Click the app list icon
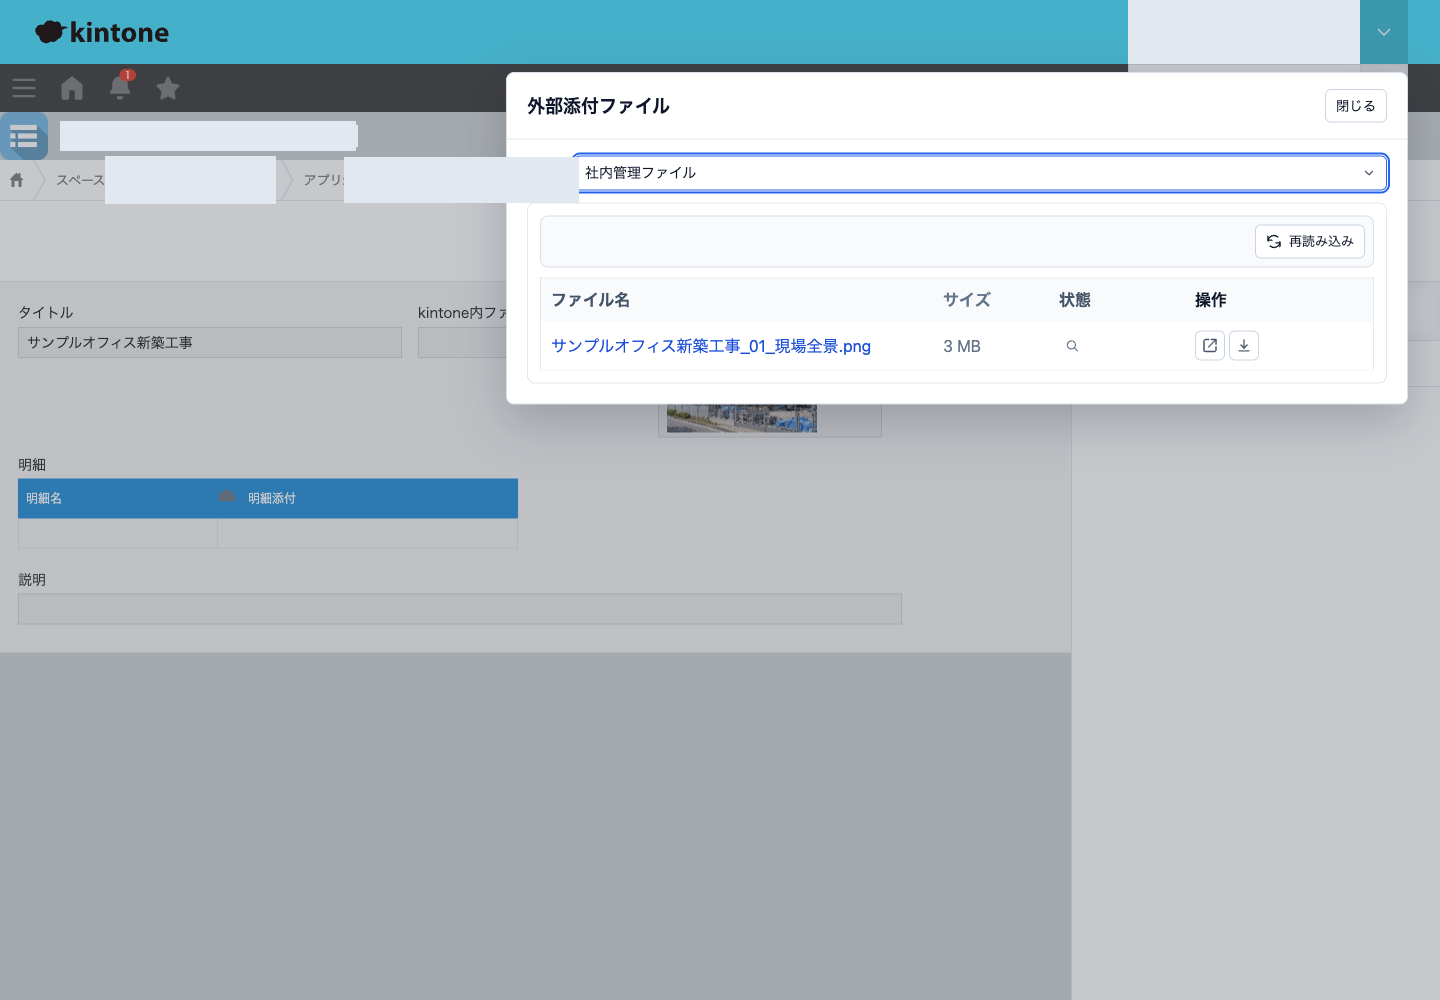1440x1000 pixels. (24, 136)
